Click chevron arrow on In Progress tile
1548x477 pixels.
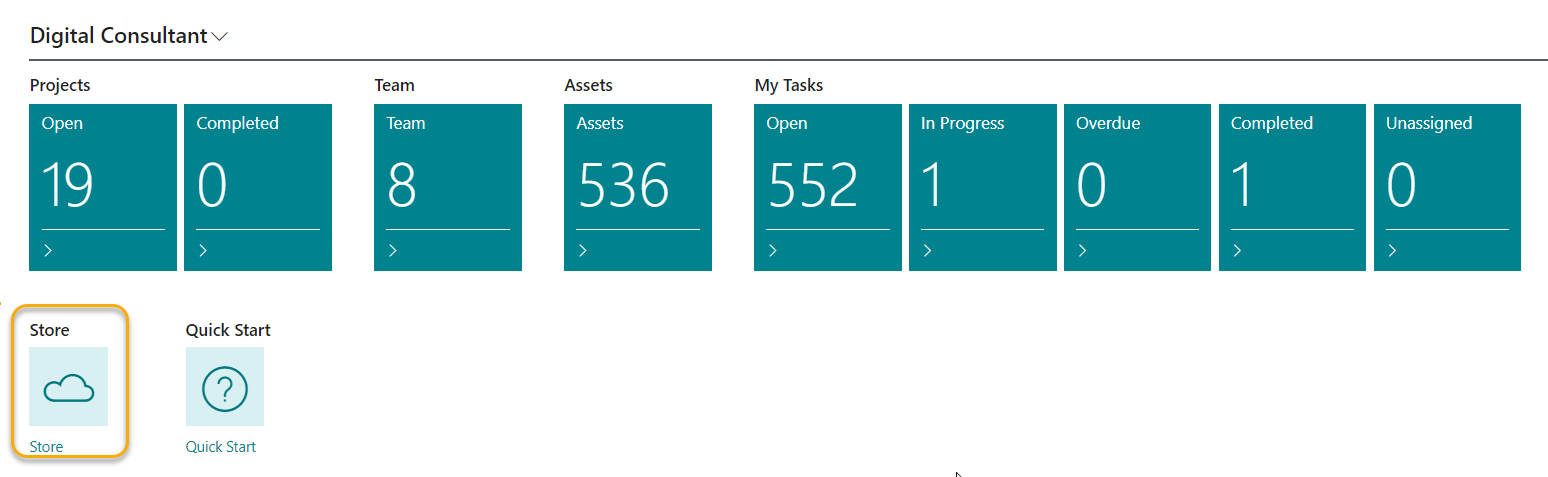927,251
